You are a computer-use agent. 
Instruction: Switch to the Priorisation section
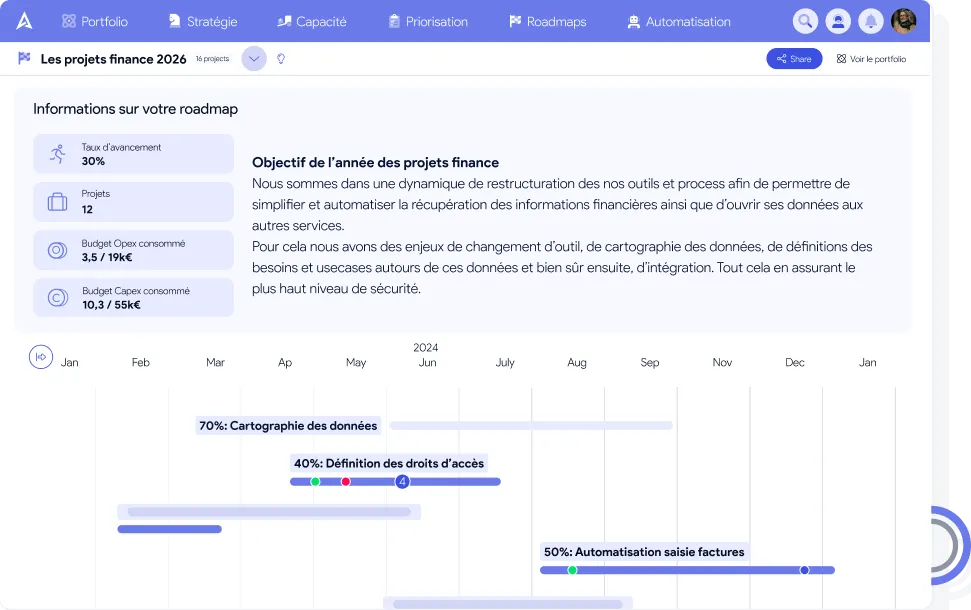(x=428, y=20)
